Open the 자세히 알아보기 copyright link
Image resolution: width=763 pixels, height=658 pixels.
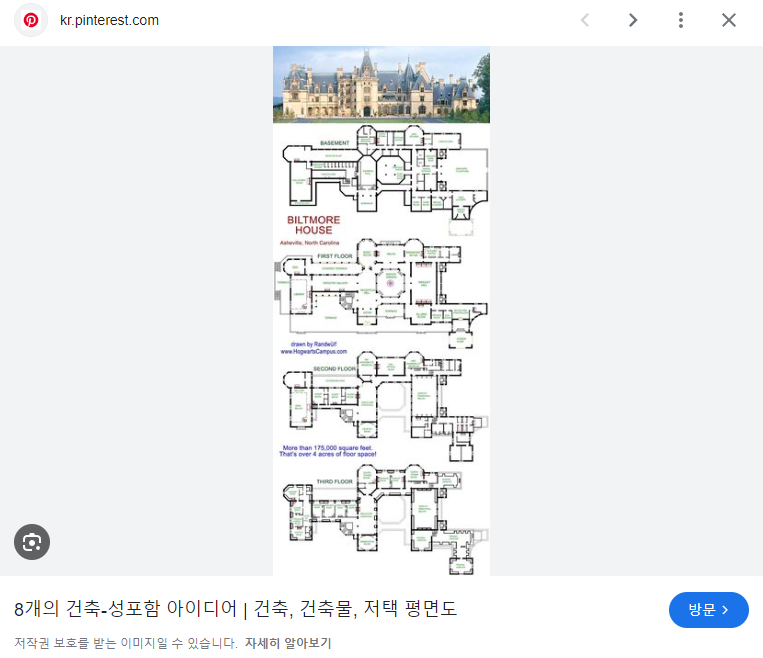(288, 643)
